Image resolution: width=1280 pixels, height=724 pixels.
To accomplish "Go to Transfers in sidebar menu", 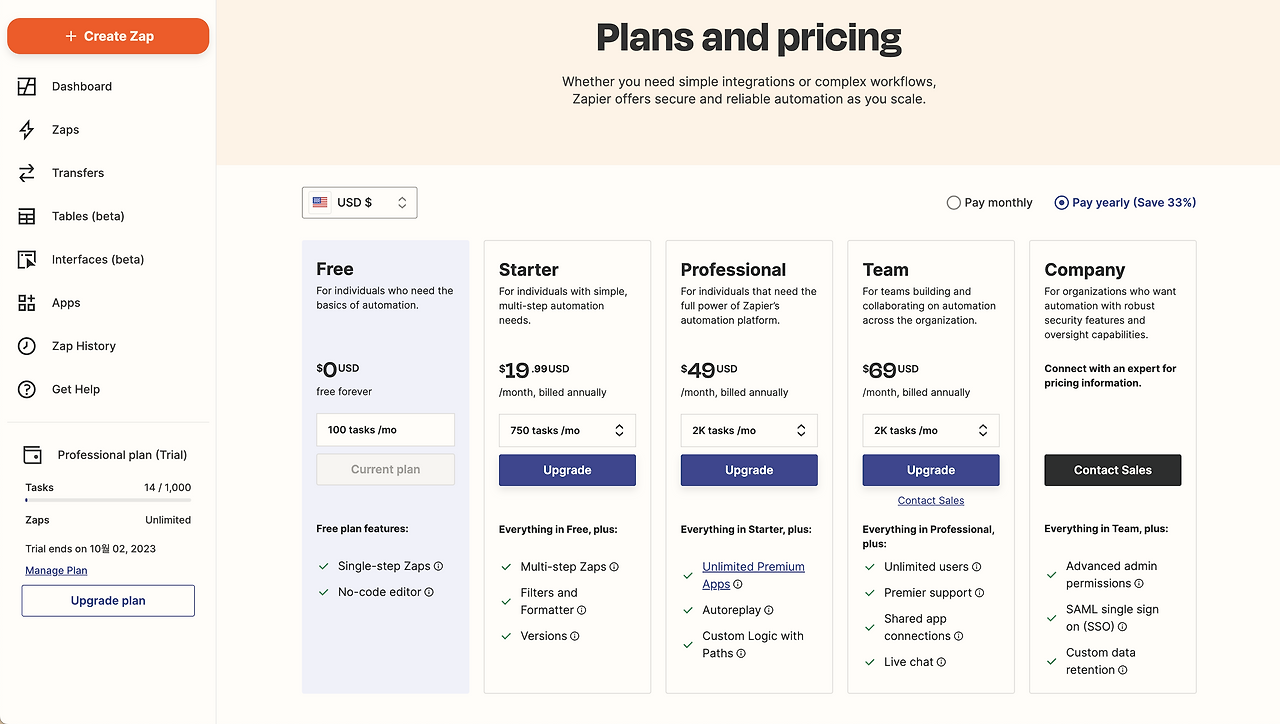I will (x=78, y=173).
